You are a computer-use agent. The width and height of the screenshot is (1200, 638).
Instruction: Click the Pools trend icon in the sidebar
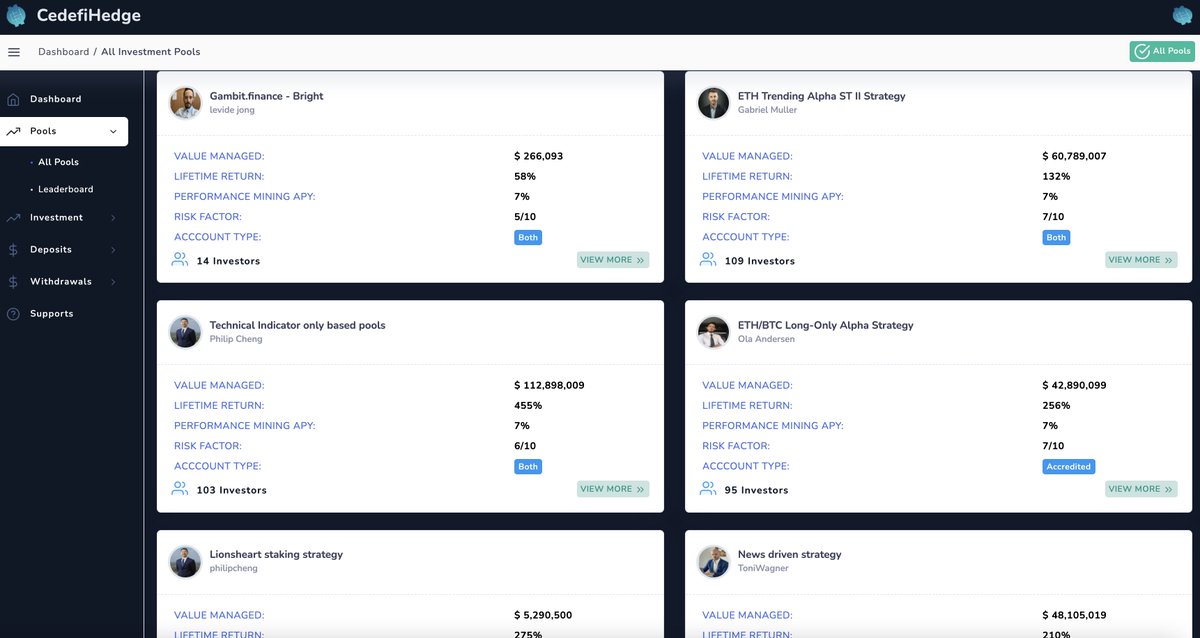(13, 131)
